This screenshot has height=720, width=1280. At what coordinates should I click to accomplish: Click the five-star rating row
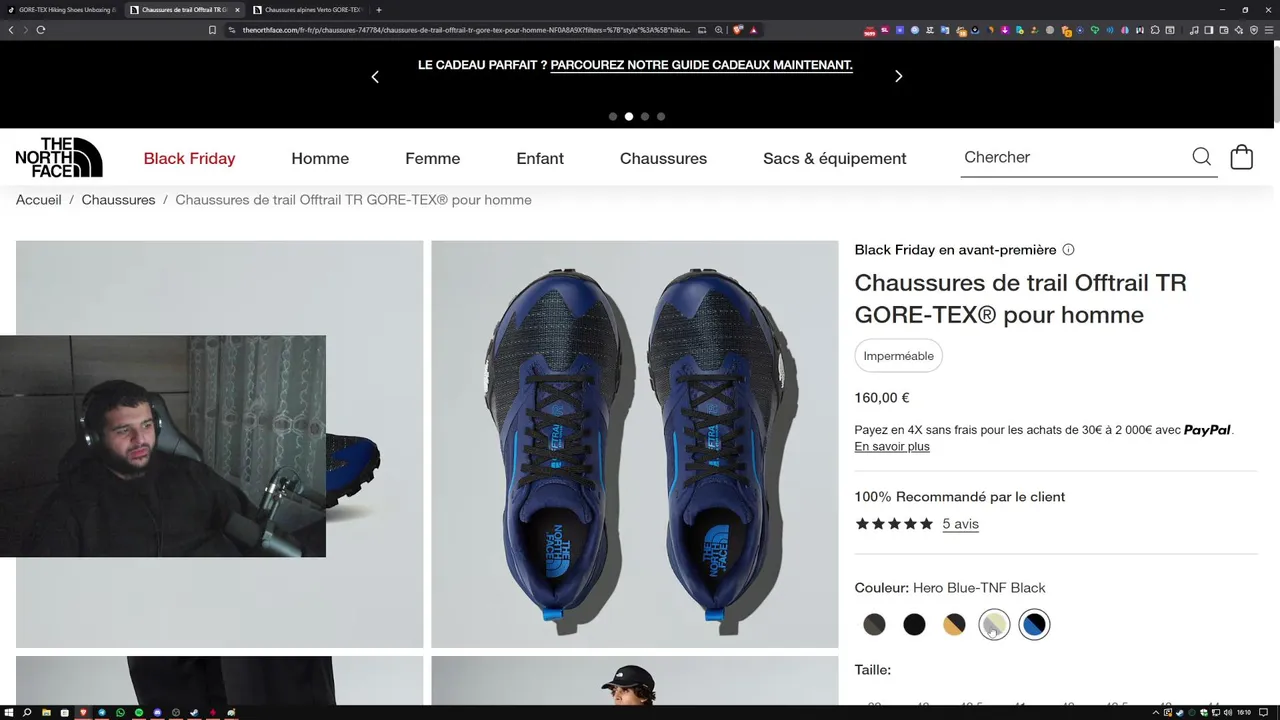(894, 524)
